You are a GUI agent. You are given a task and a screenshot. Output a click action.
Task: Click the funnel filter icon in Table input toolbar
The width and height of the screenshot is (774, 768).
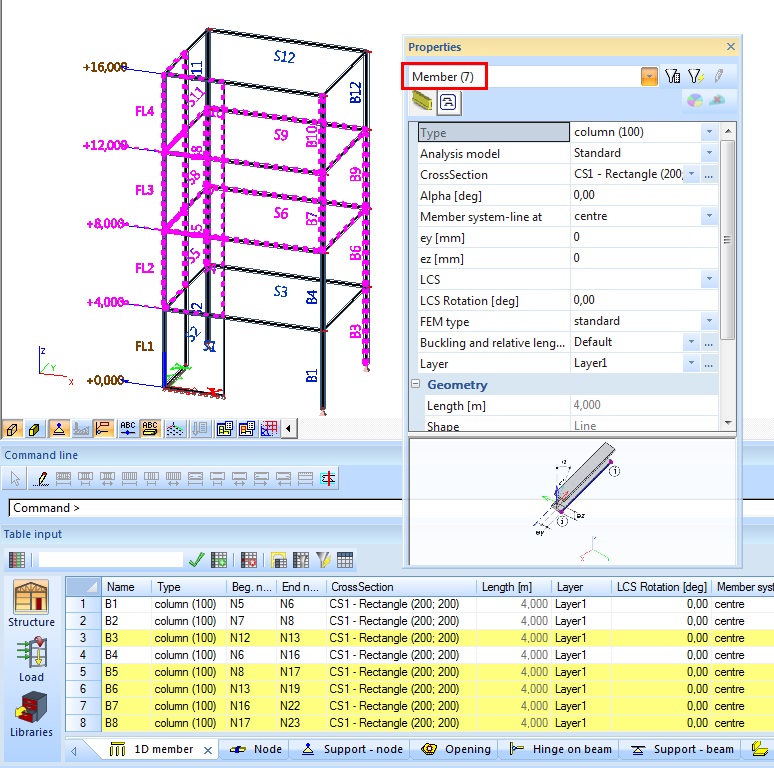(323, 560)
